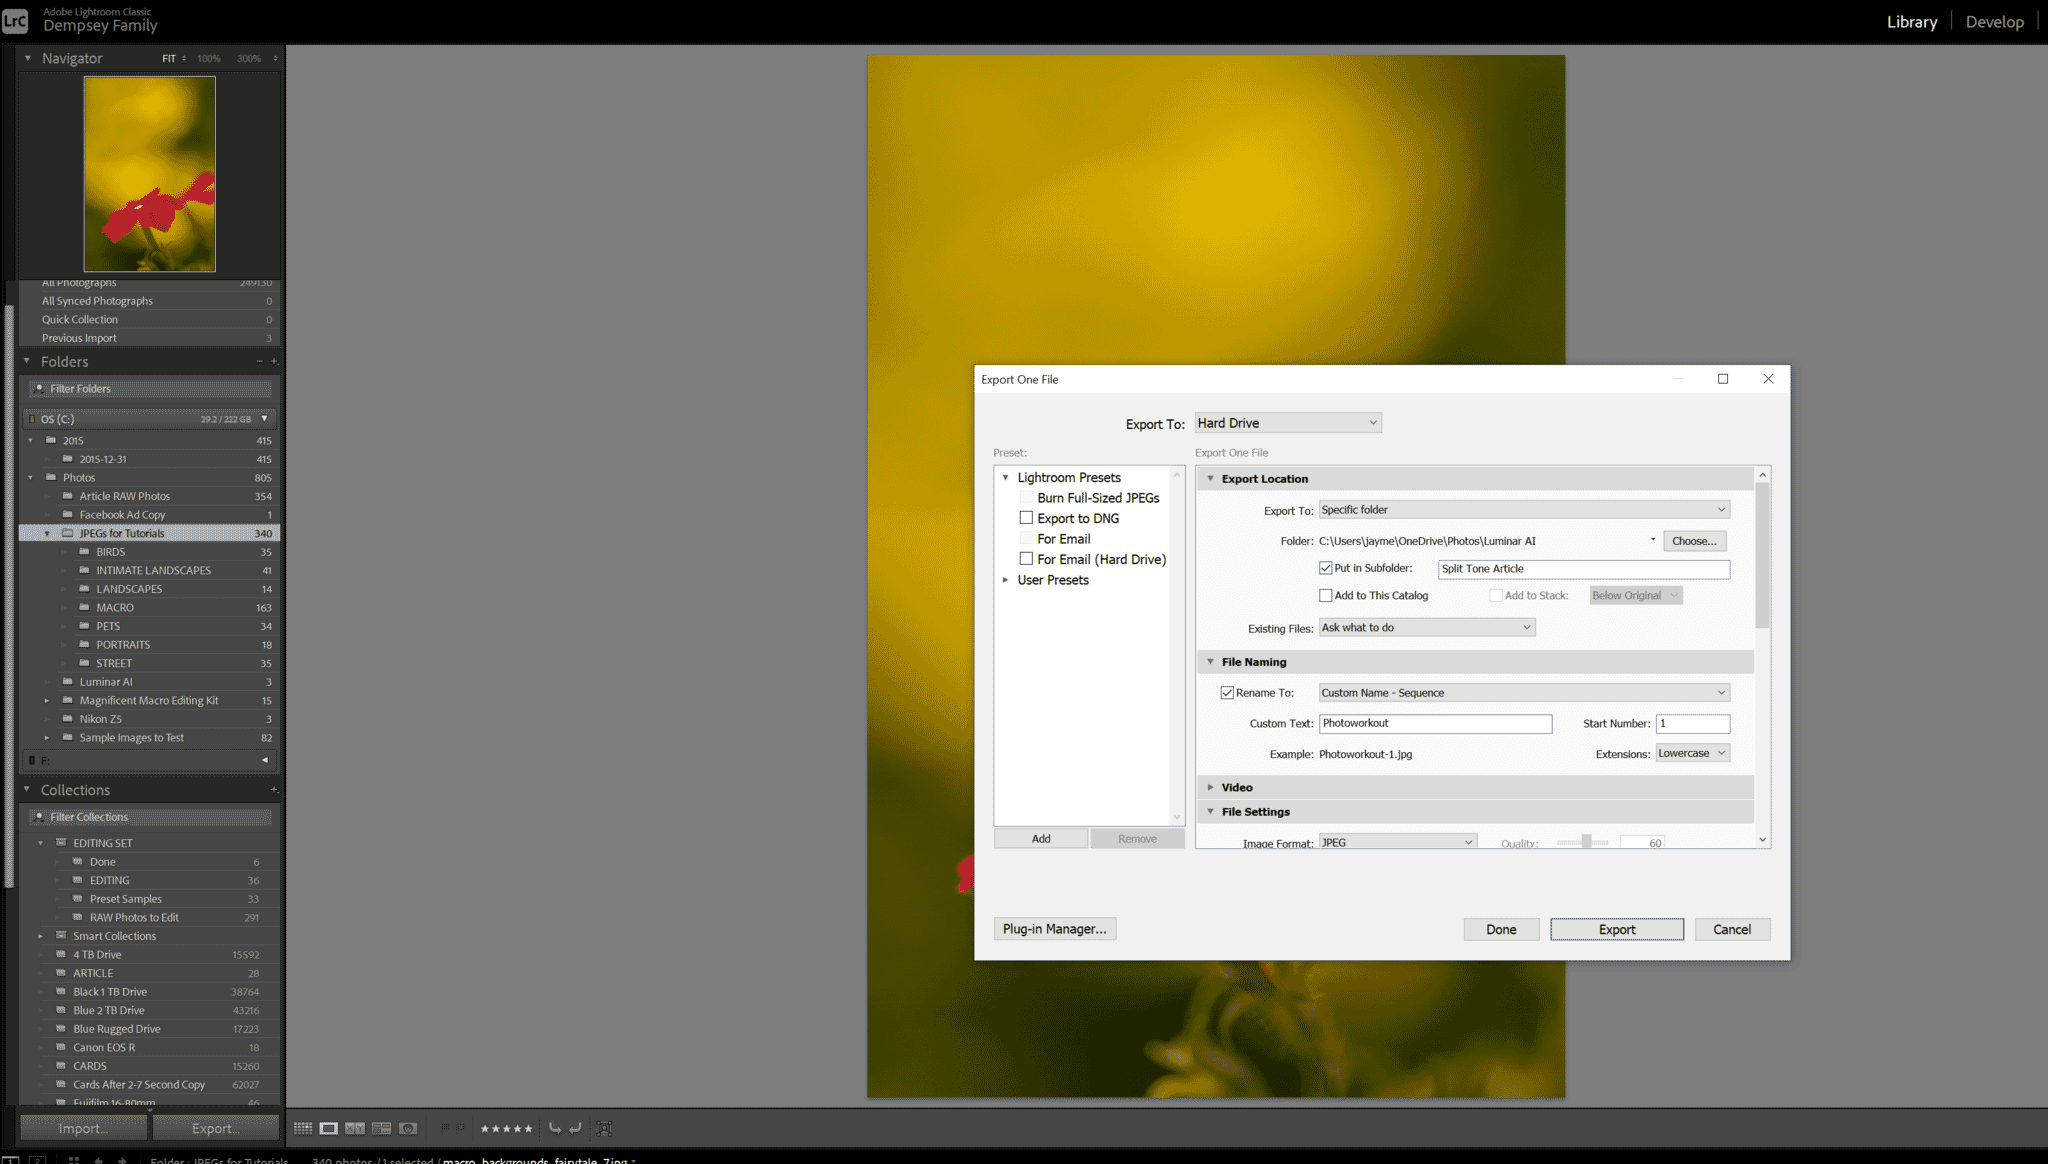Change the Existing Files handling dropdown
The width and height of the screenshot is (2048, 1164).
point(1426,627)
